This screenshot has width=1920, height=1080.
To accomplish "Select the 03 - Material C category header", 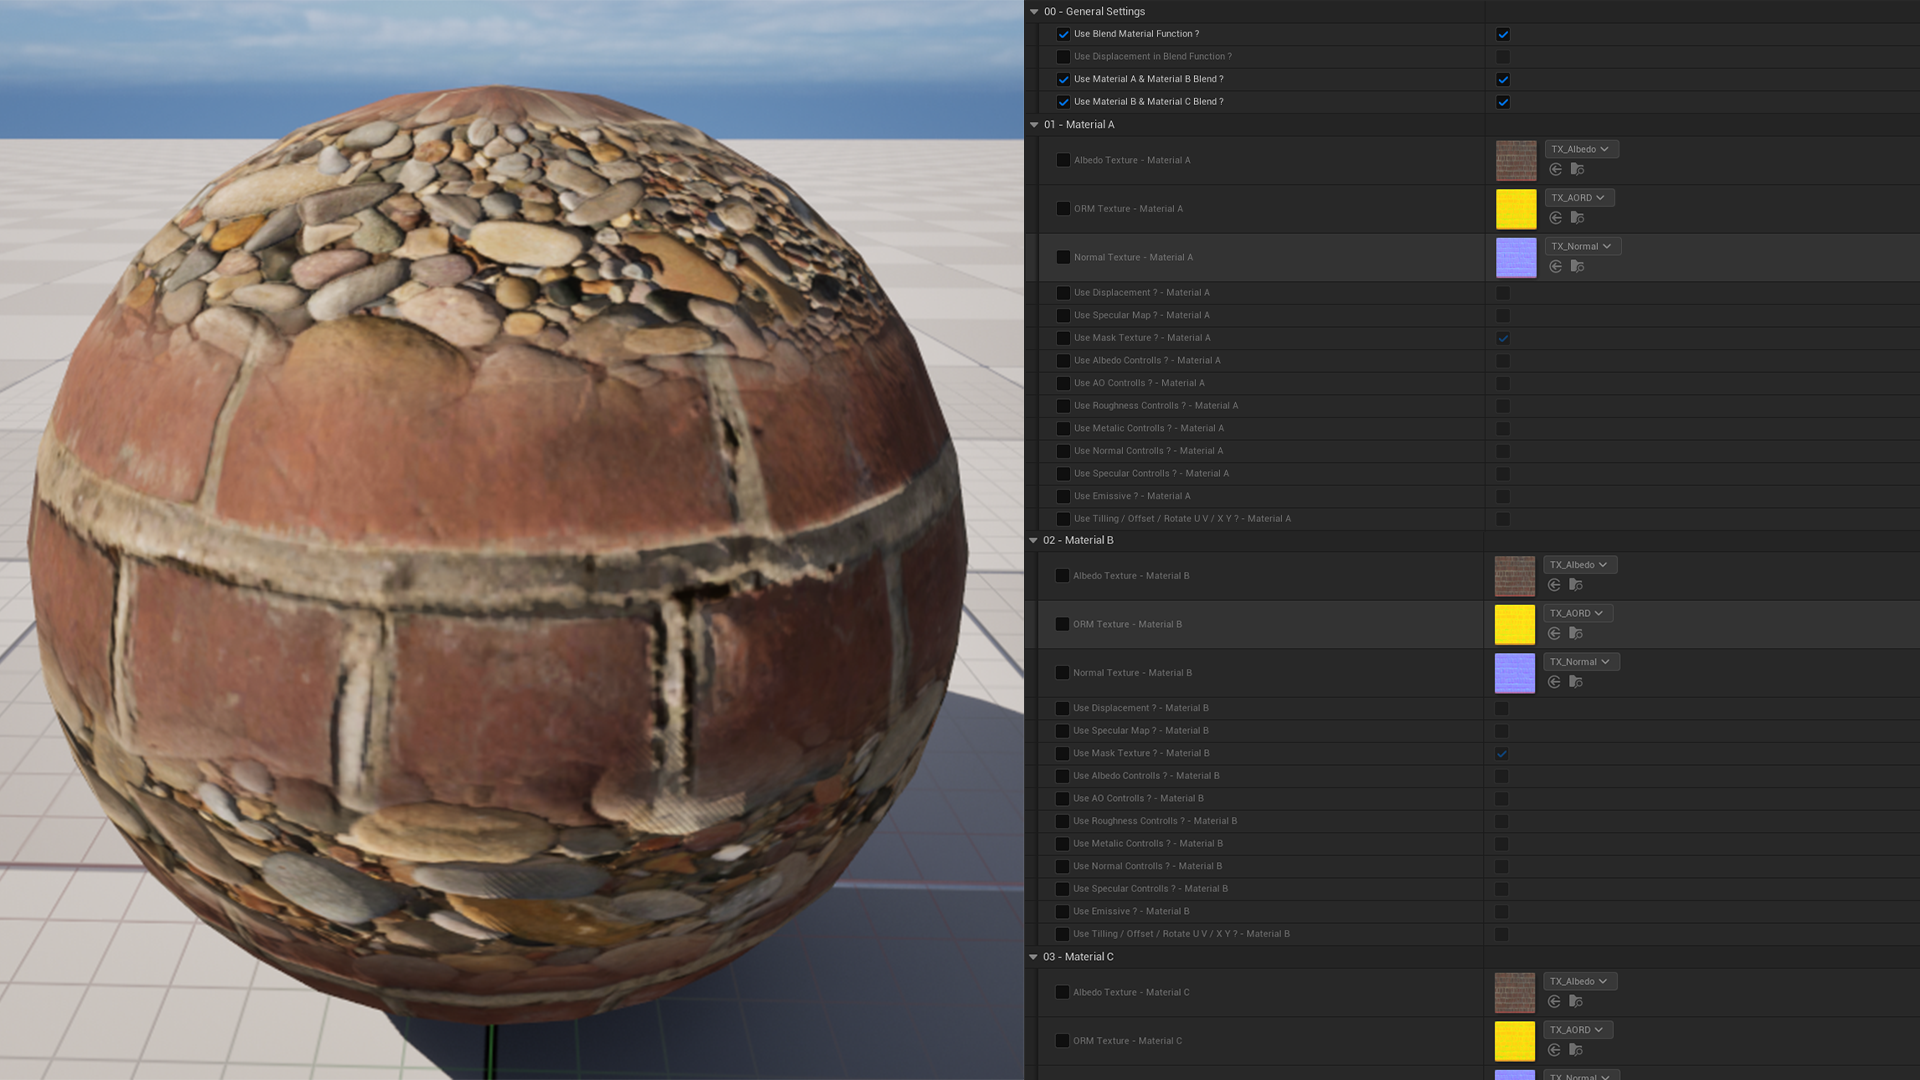I will point(1078,957).
